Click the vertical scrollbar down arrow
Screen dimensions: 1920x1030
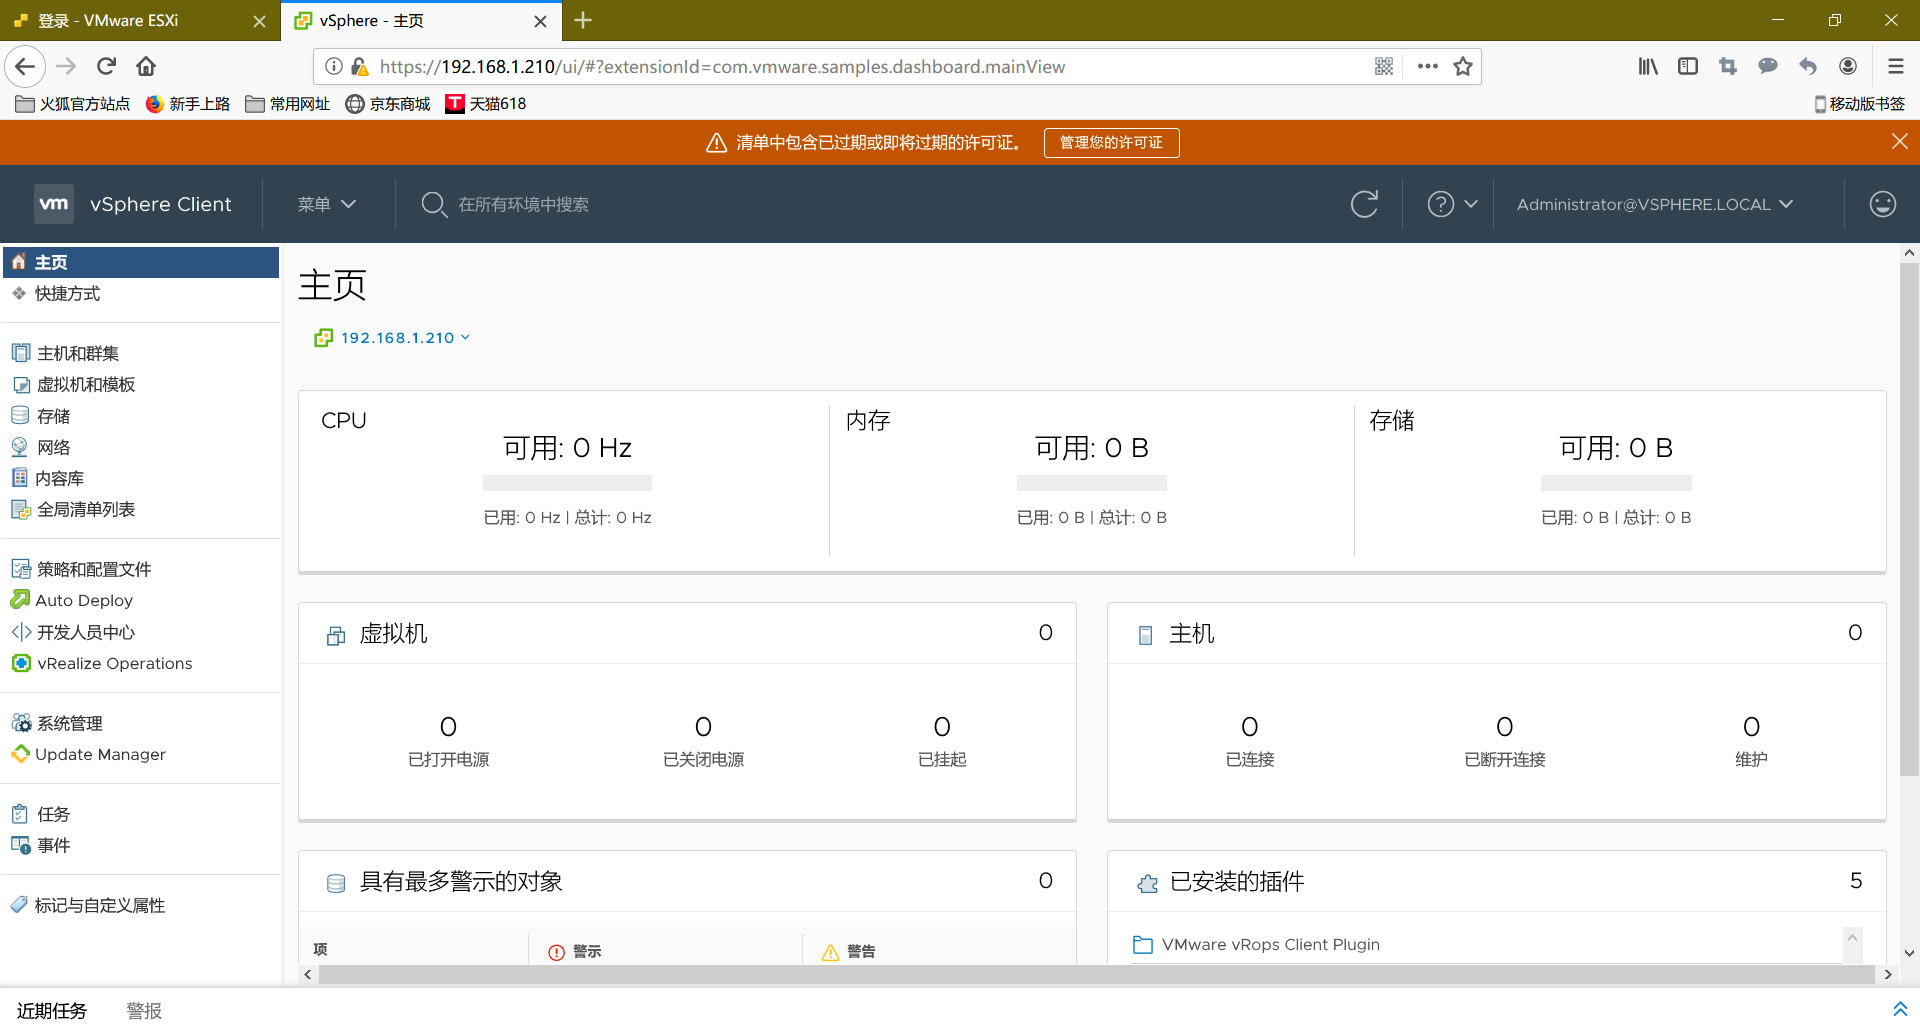click(x=1909, y=953)
